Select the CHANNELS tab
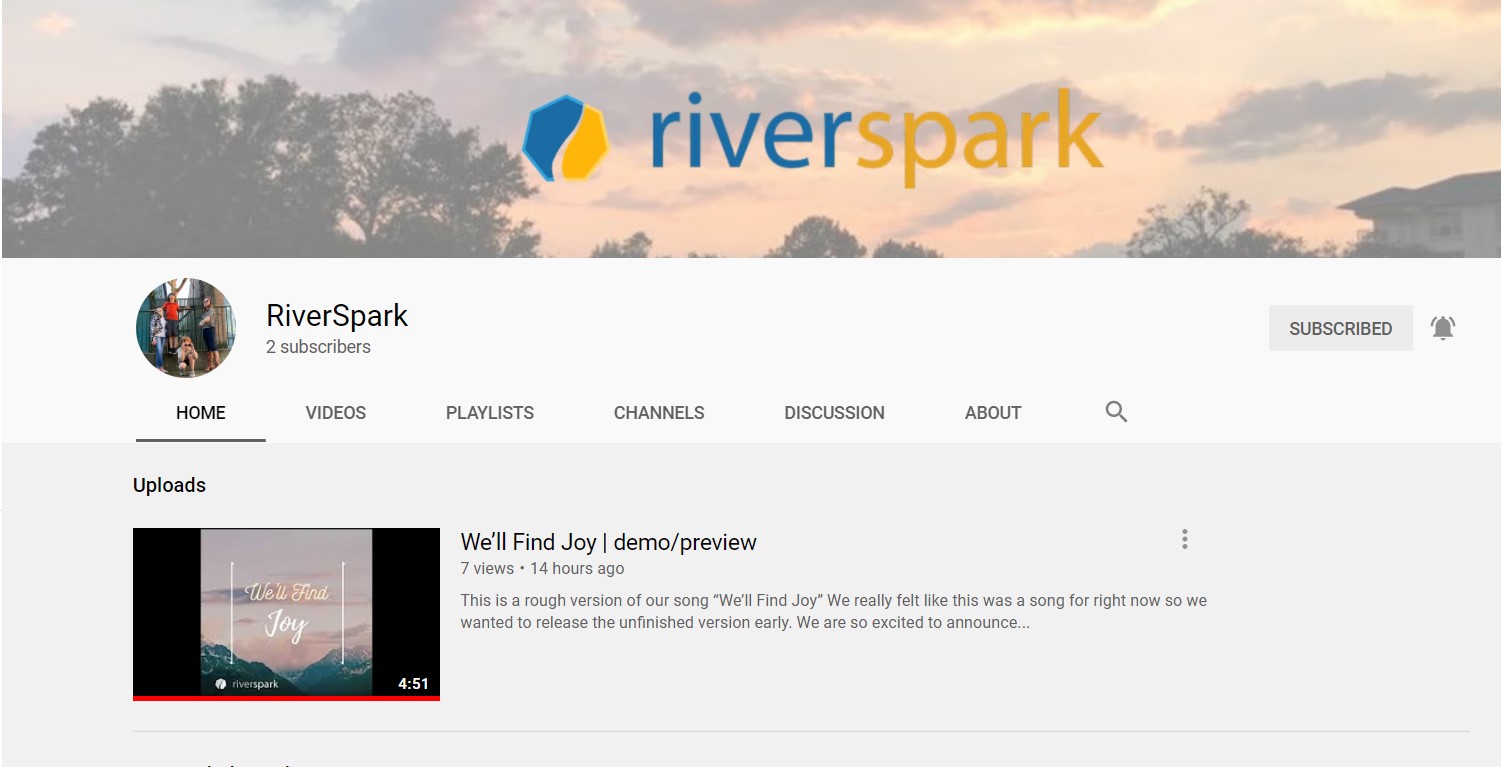Image resolution: width=1501 pixels, height=767 pixels. click(x=659, y=413)
